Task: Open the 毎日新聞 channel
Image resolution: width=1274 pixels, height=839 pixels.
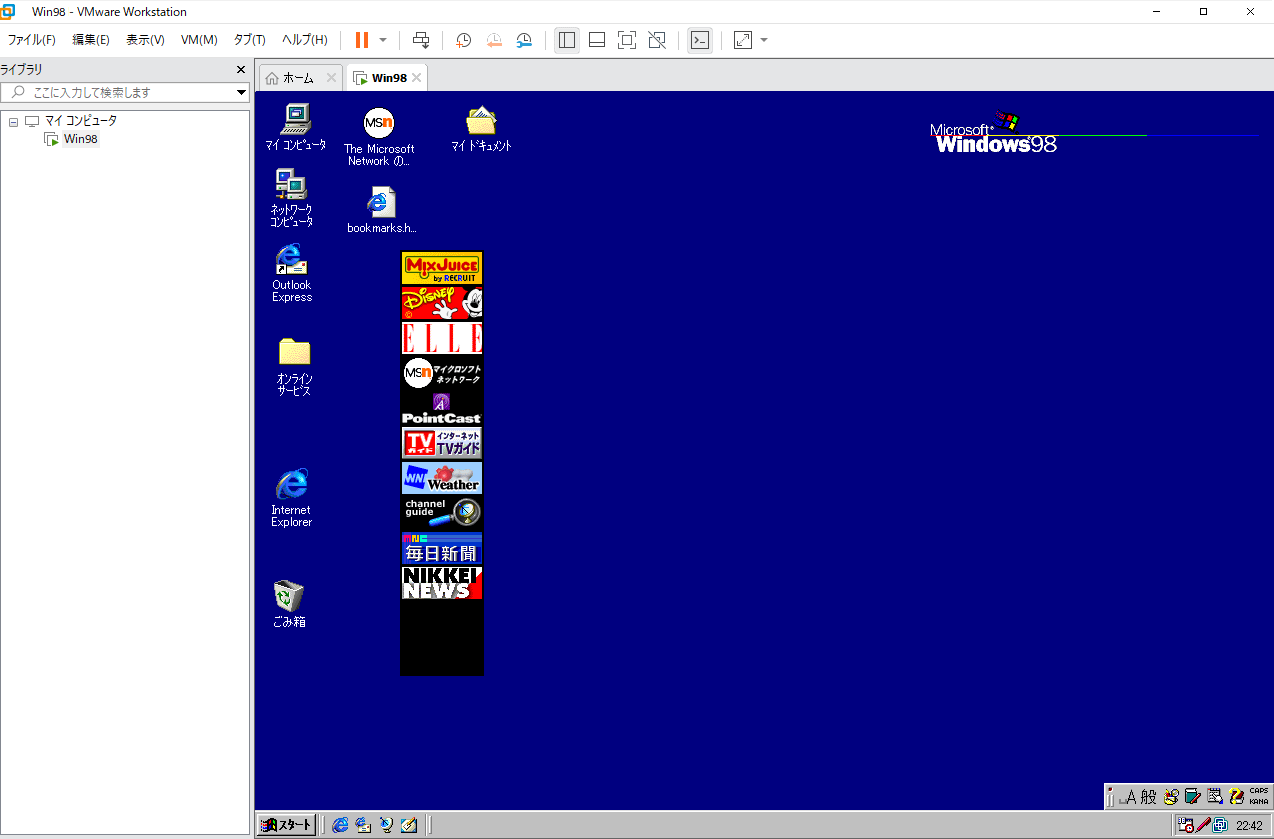Action: coord(442,548)
